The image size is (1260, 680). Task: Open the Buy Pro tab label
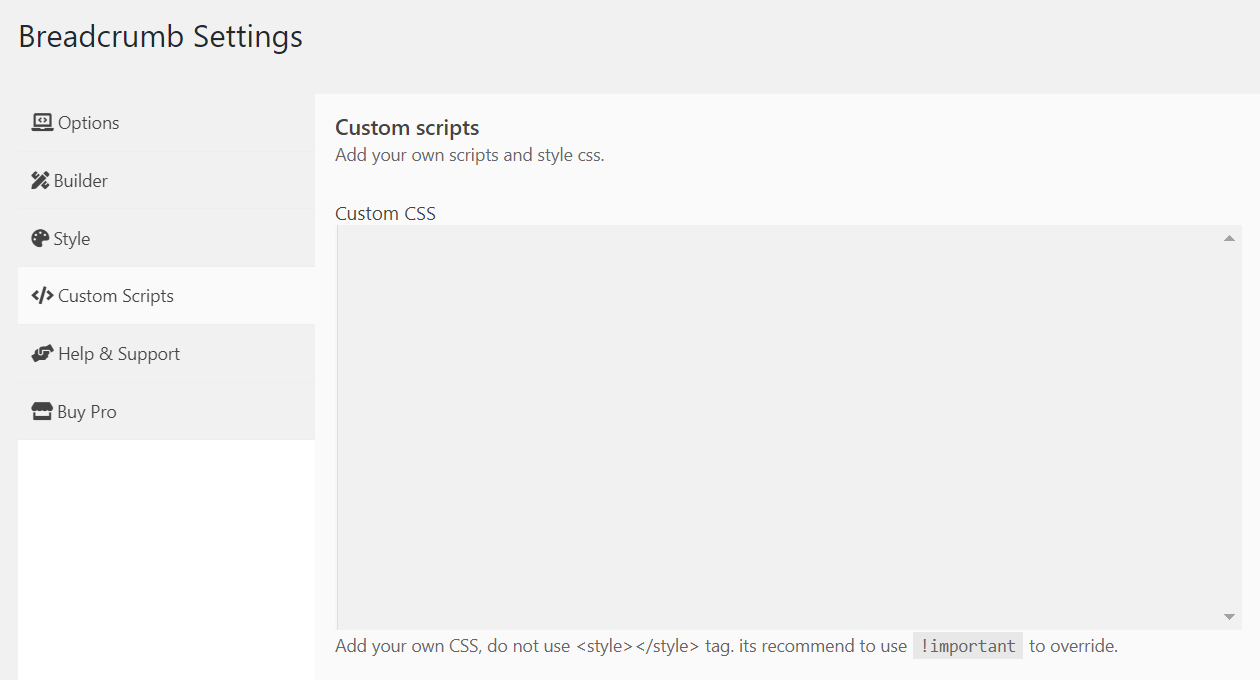pos(87,412)
